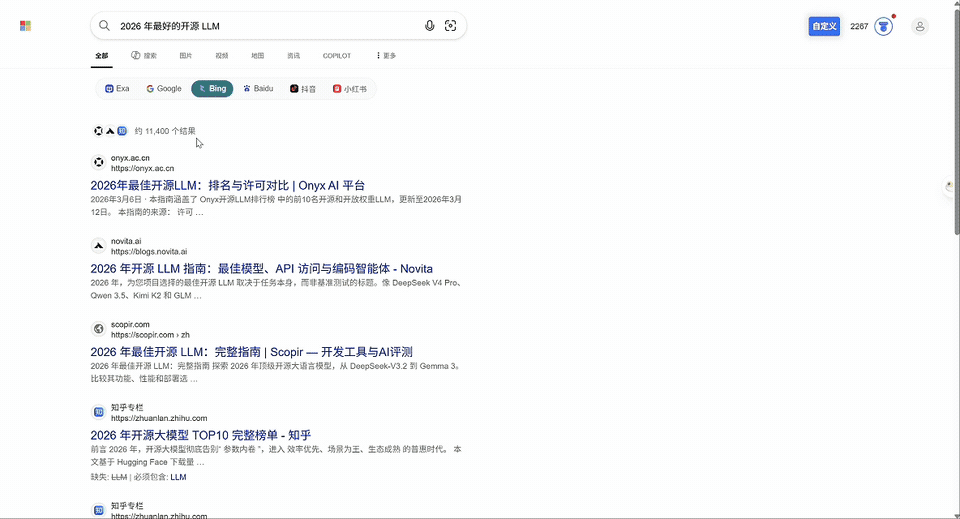Click the onyx.ac.cn site name
This screenshot has width=960, height=519.
(x=130, y=158)
